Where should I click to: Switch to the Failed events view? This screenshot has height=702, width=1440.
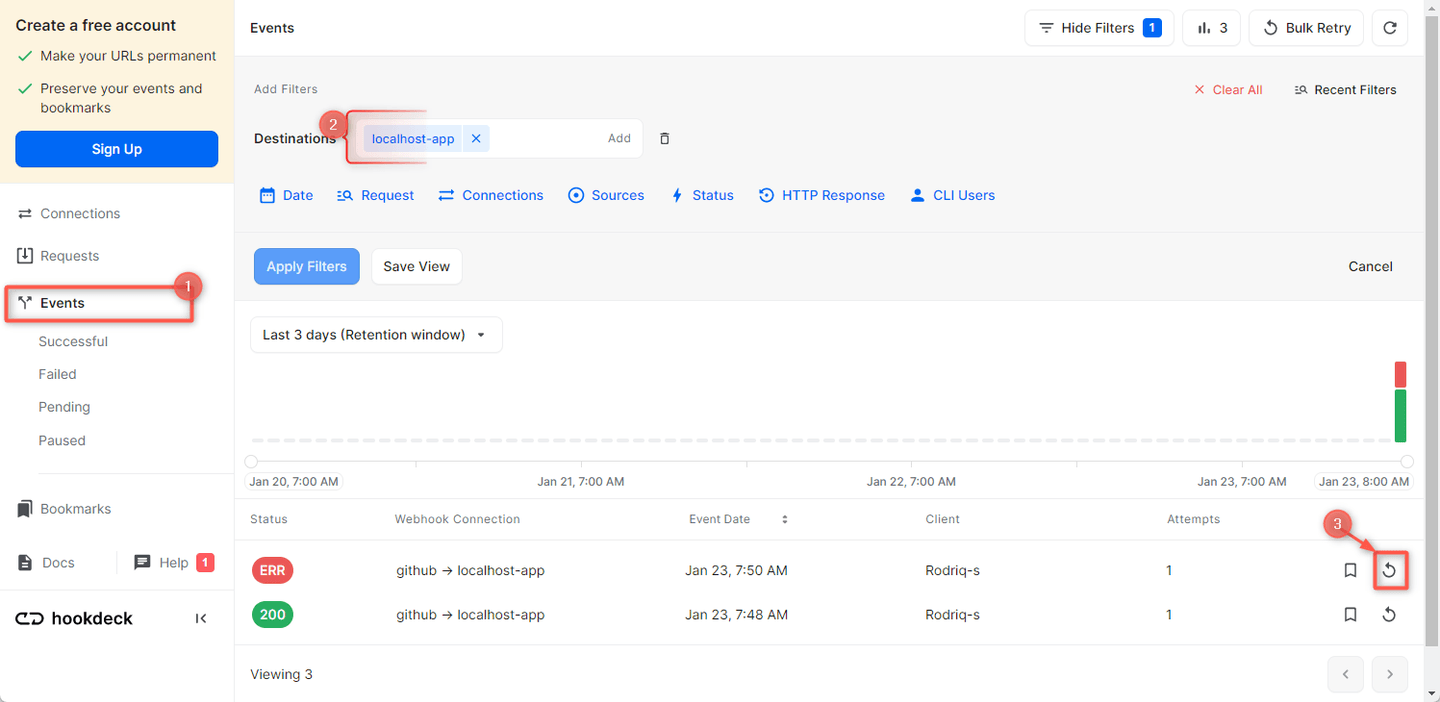tap(57, 373)
